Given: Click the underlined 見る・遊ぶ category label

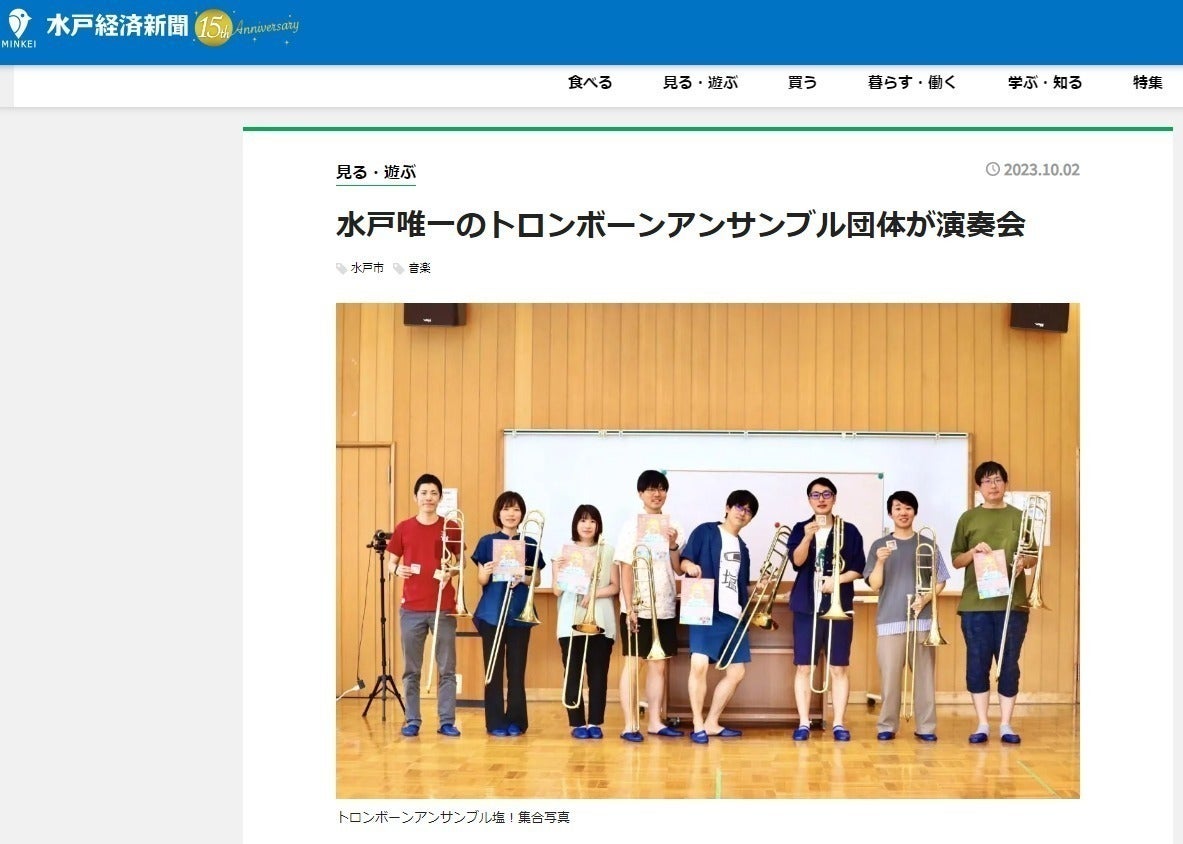Looking at the screenshot, I should click(377, 170).
